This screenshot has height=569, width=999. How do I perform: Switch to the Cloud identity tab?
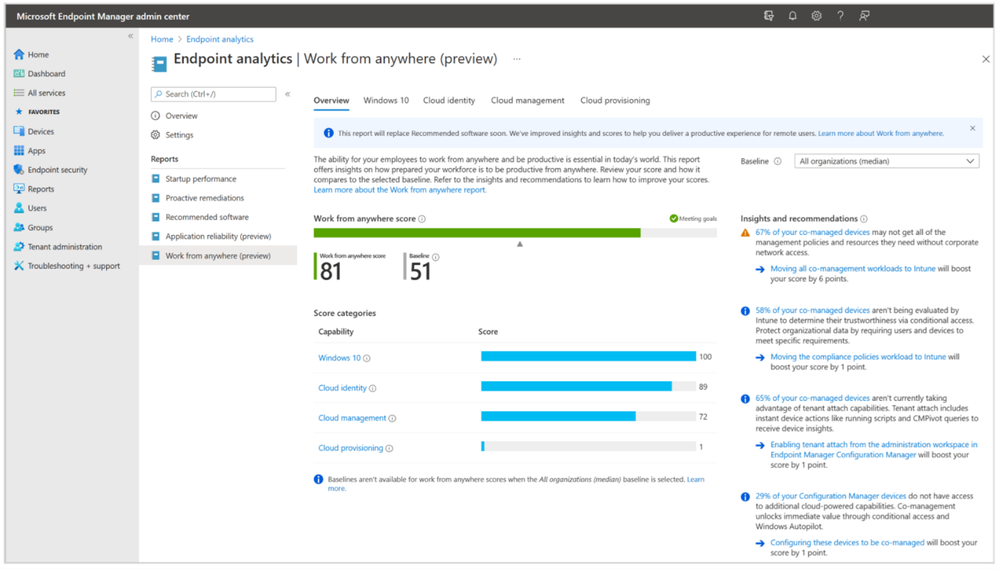coord(449,101)
